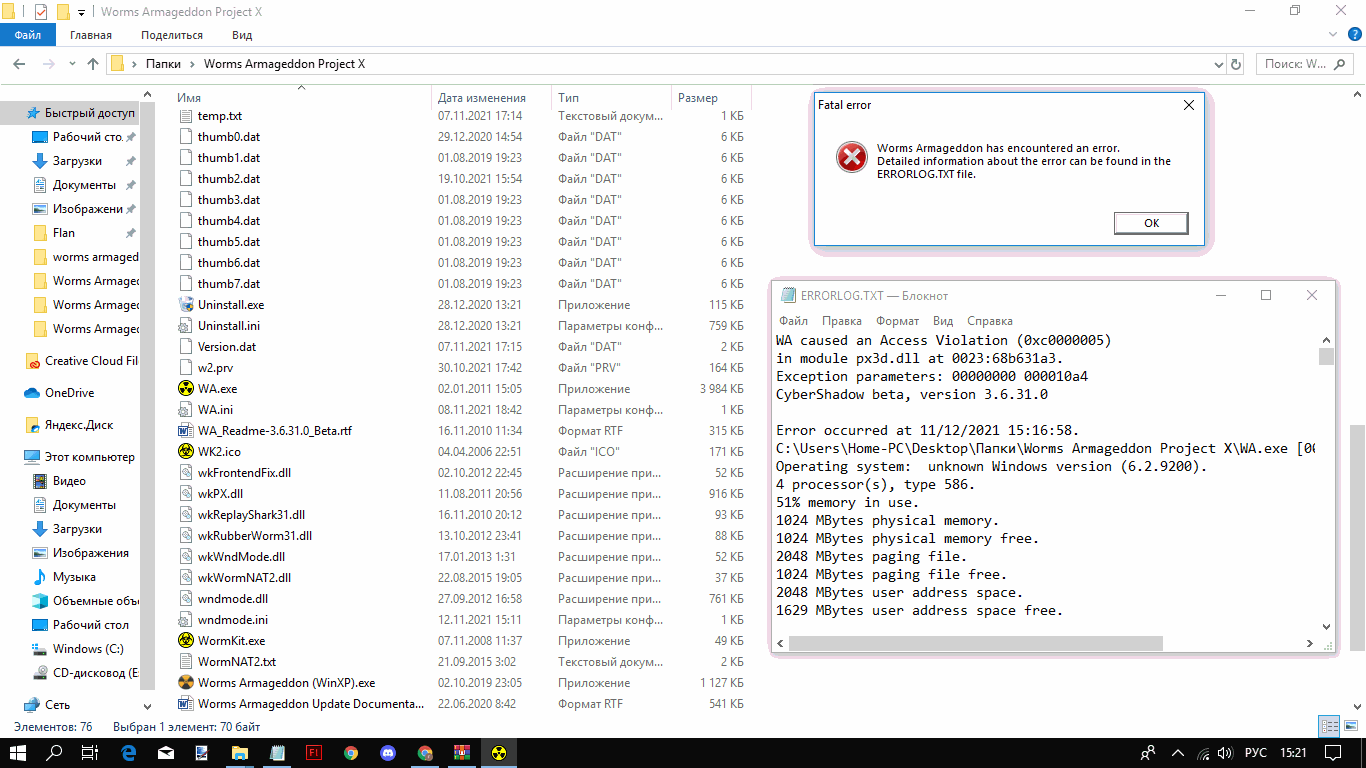The width and height of the screenshot is (1366, 768).
Task: Open Формат menu in ERRORLOG Notepad
Action: tap(898, 321)
